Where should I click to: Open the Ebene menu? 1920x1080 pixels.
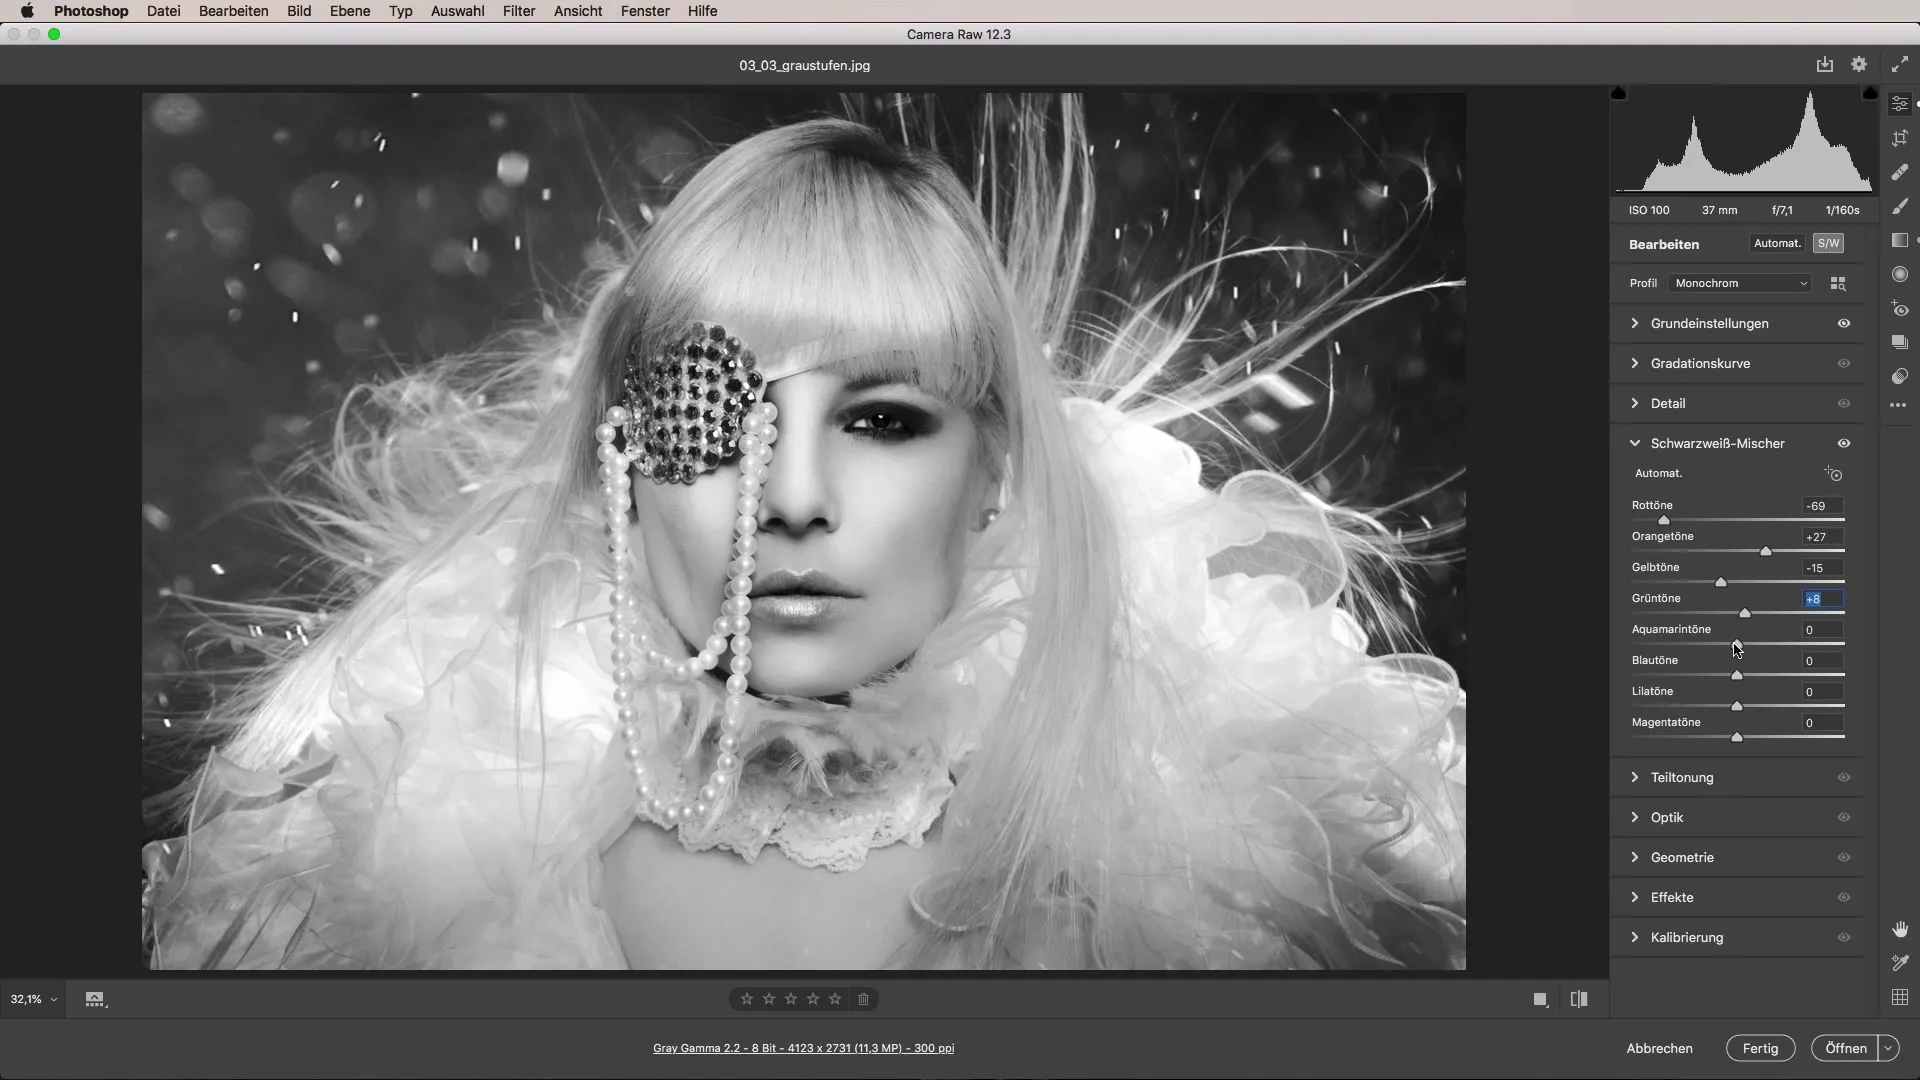pyautogui.click(x=350, y=11)
